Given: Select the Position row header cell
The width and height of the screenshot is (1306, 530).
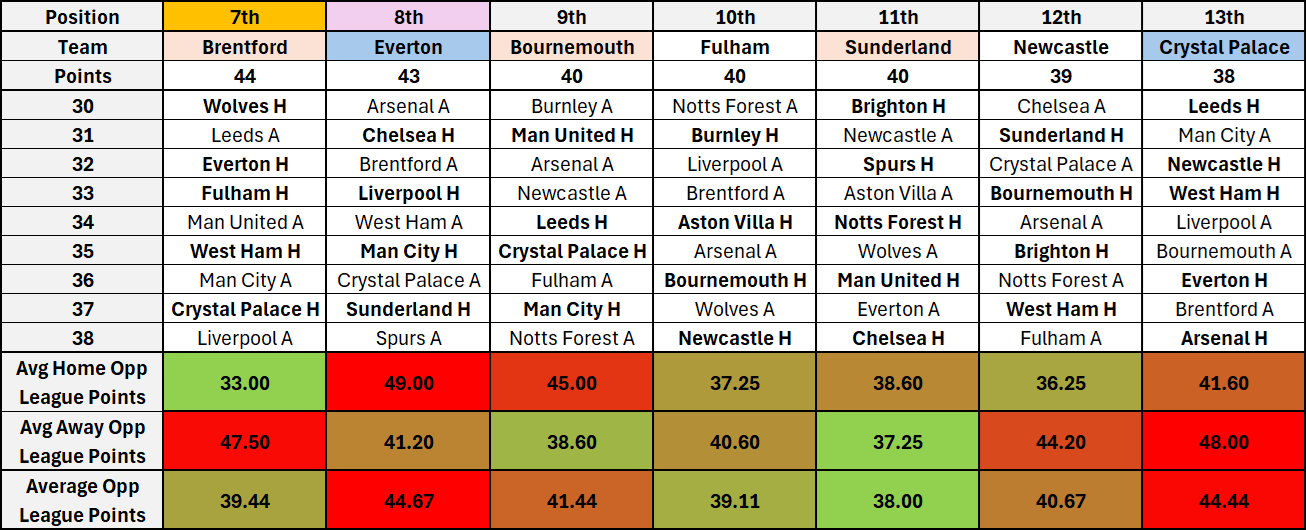Looking at the screenshot, I should point(82,17).
